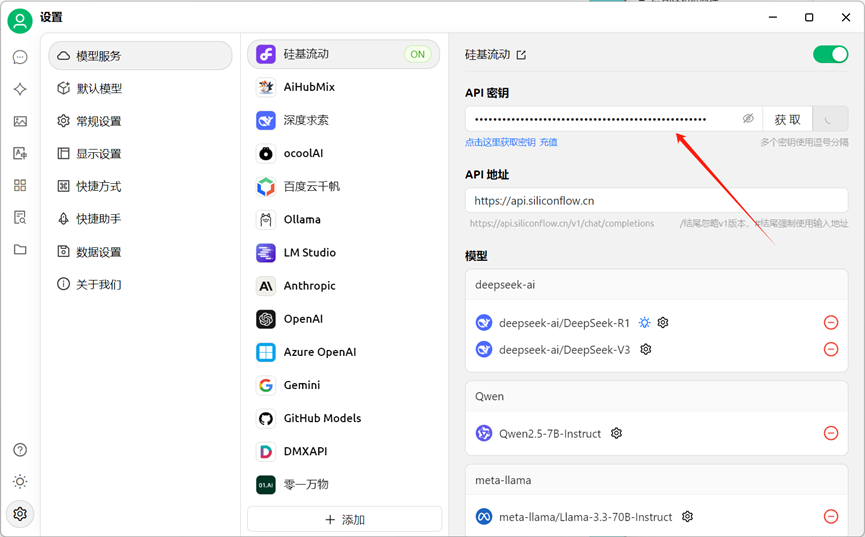Open 关于我们 section
The height and width of the screenshot is (537, 865).
point(140,284)
